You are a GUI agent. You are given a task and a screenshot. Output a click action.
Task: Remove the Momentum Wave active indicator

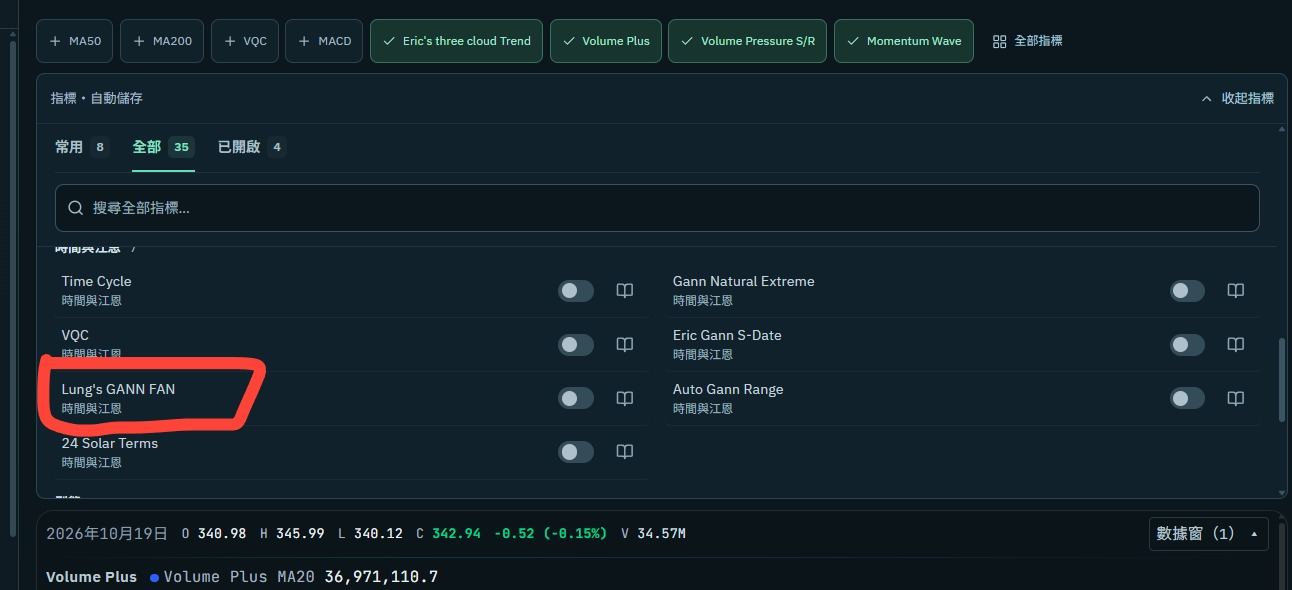click(x=904, y=41)
